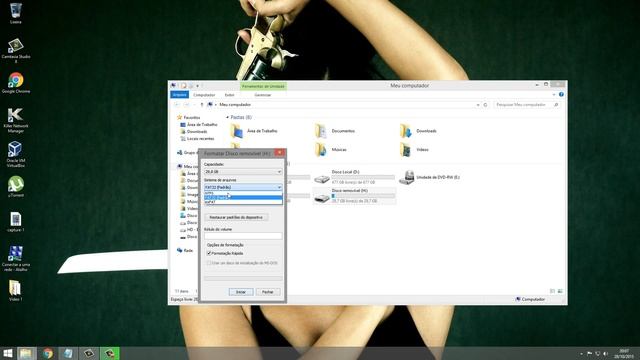Choose NTFS from the file system list
640x360 pixels.
[x=243, y=193]
